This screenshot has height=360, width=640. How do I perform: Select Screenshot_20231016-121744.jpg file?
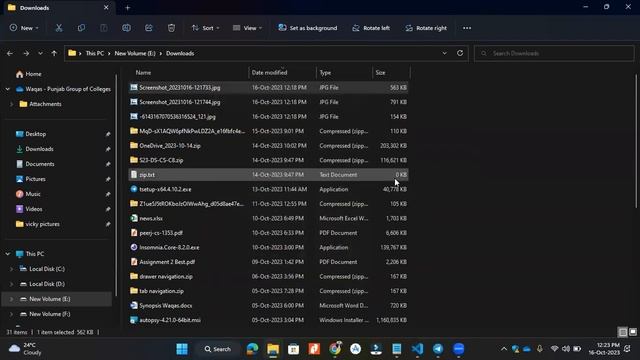tap(269, 102)
